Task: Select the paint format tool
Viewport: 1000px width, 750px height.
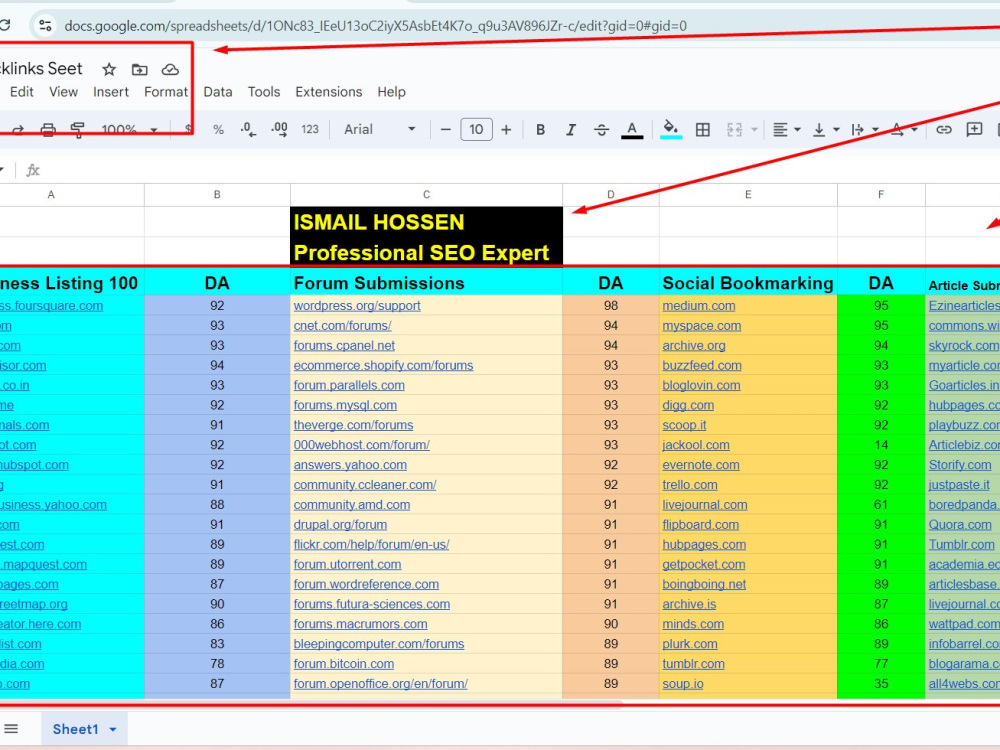Action: tap(78, 130)
